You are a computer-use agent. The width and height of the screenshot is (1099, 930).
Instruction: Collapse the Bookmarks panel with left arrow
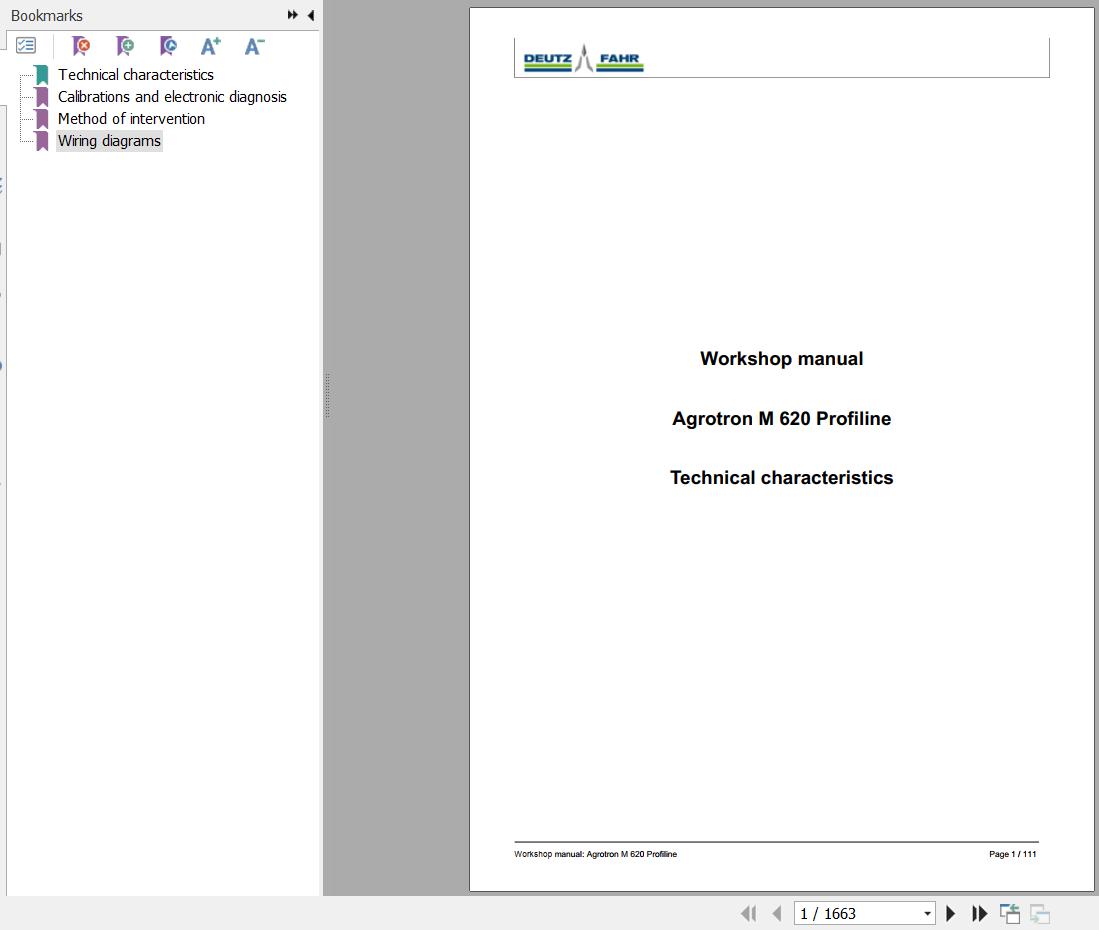pos(311,15)
